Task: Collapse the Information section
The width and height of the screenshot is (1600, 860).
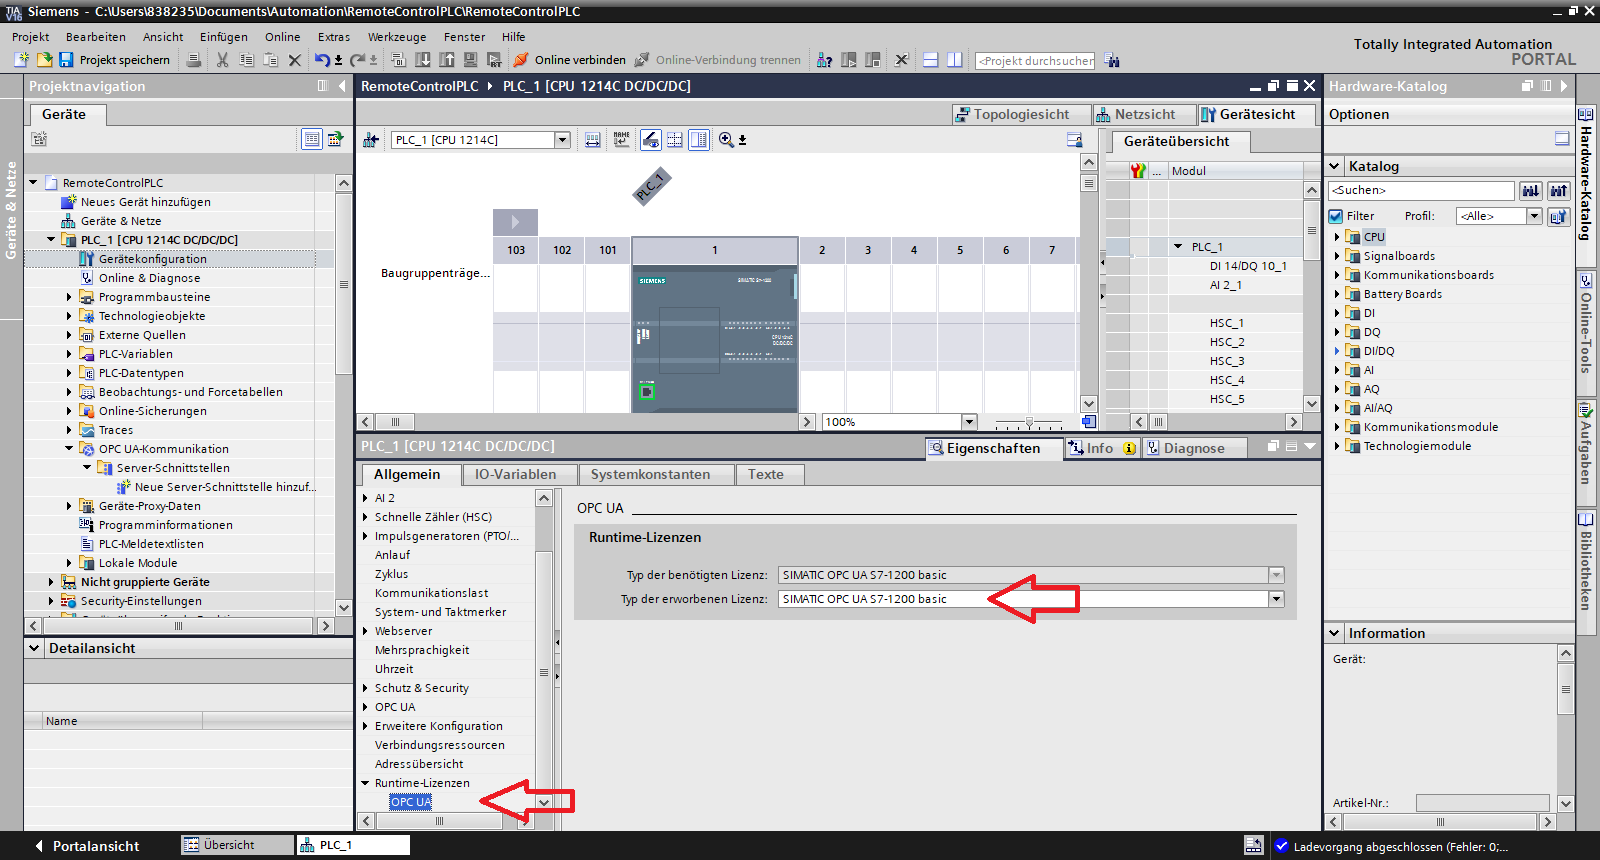Action: [x=1335, y=633]
